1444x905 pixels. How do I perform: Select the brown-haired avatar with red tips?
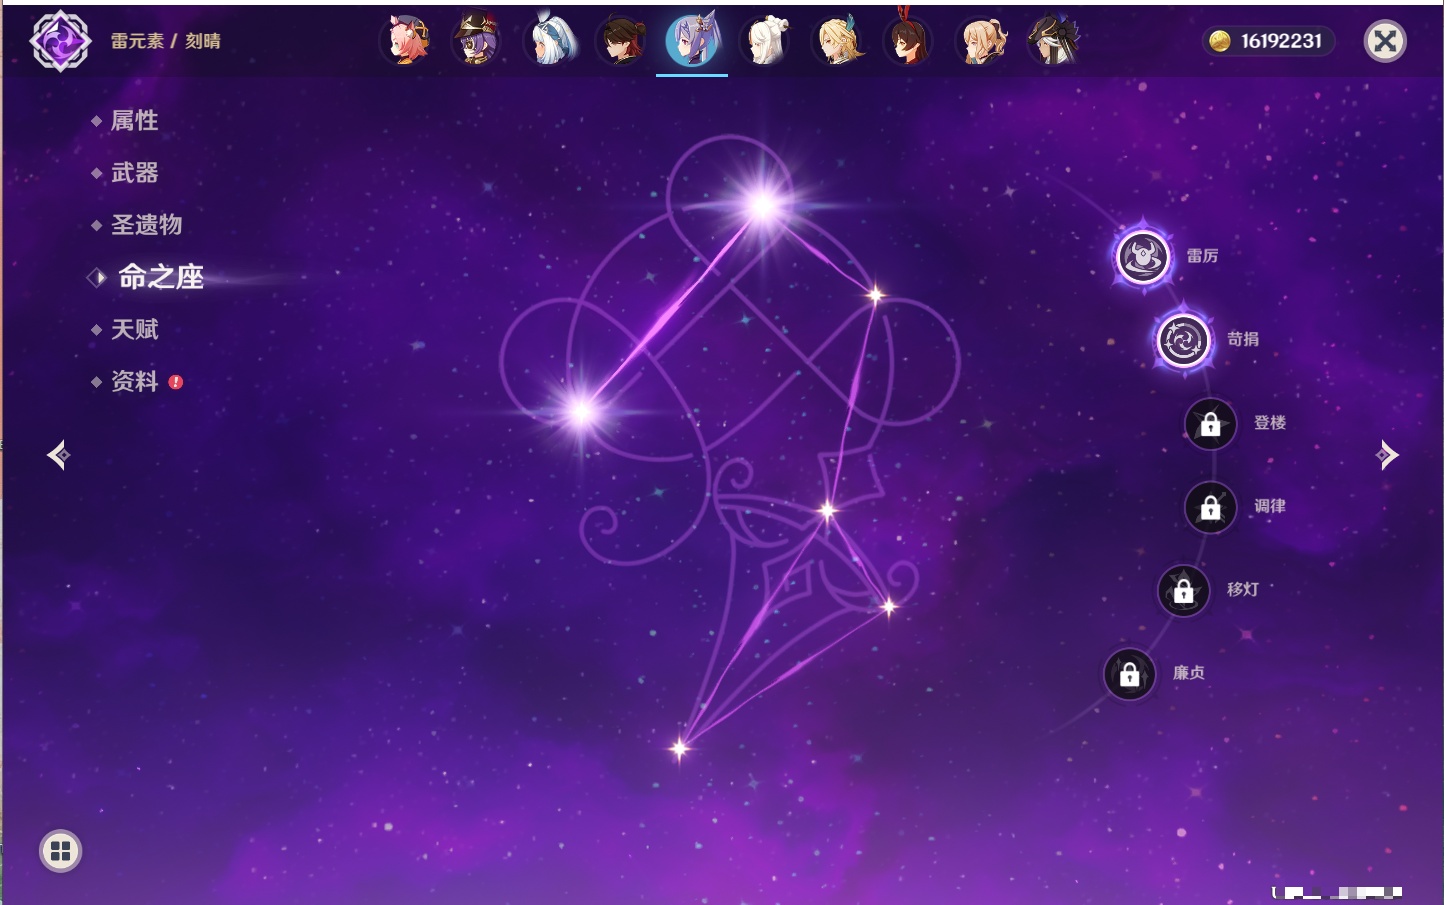tap(621, 41)
